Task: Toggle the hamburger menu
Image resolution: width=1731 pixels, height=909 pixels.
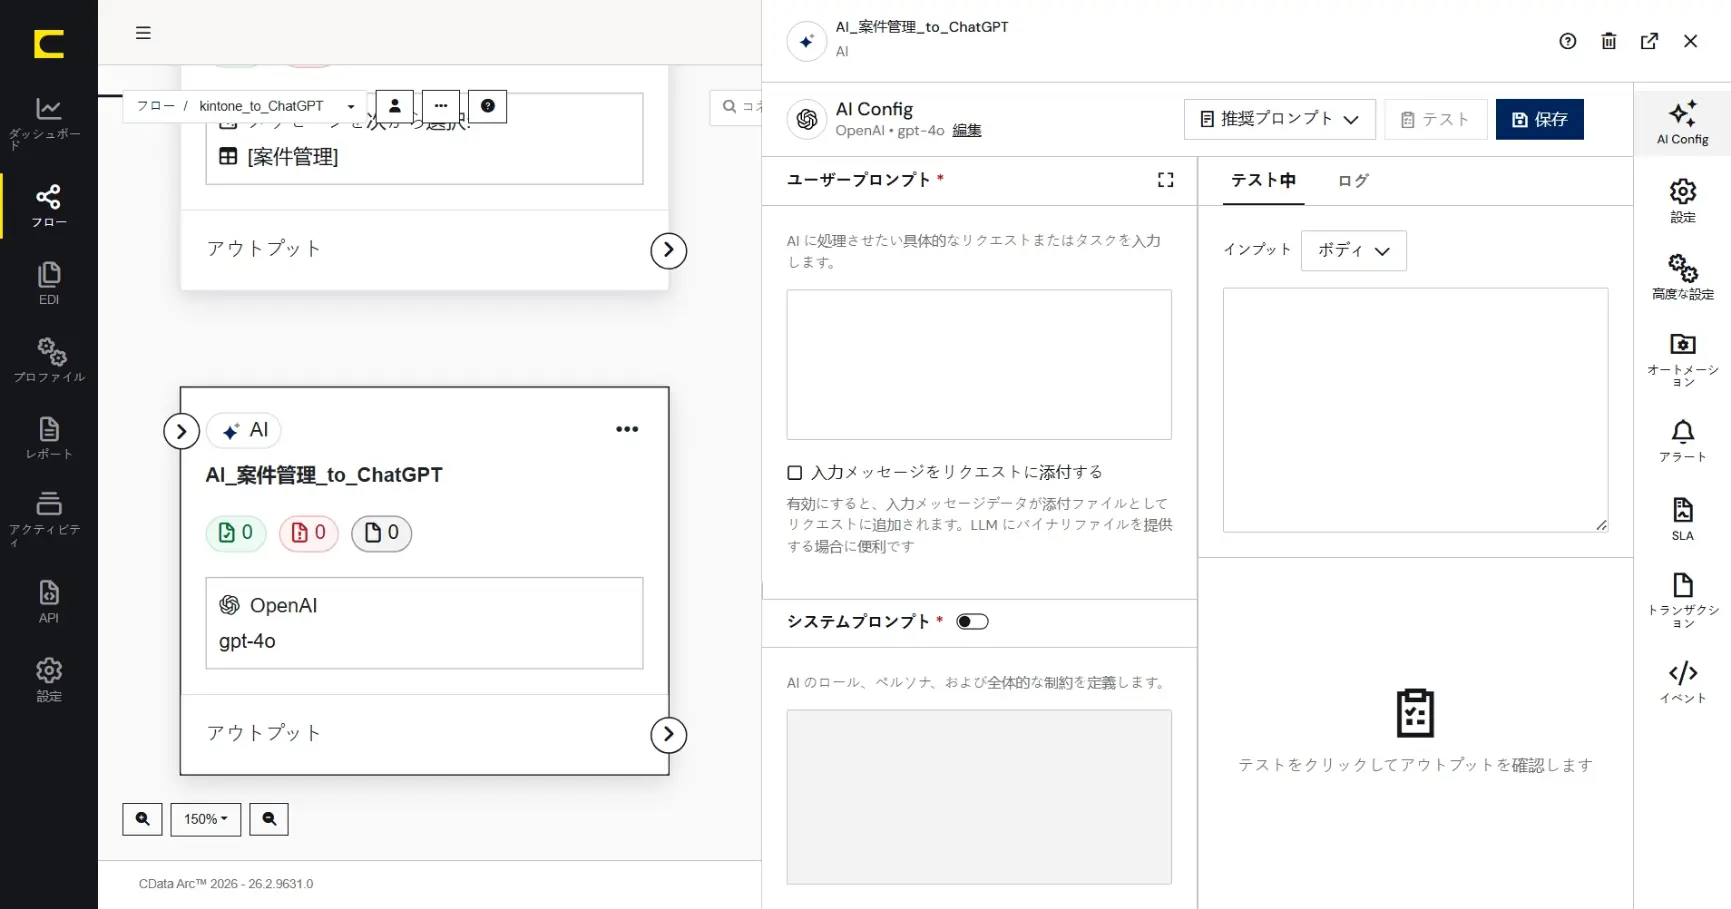Action: click(x=143, y=33)
